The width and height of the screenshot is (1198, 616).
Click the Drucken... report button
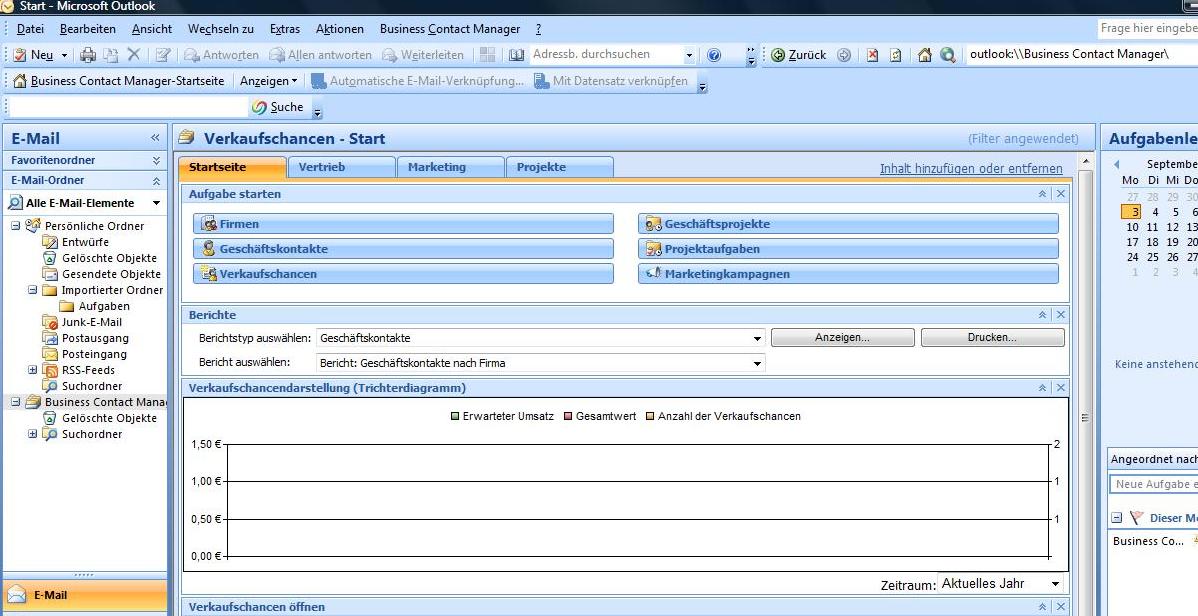tap(992, 337)
